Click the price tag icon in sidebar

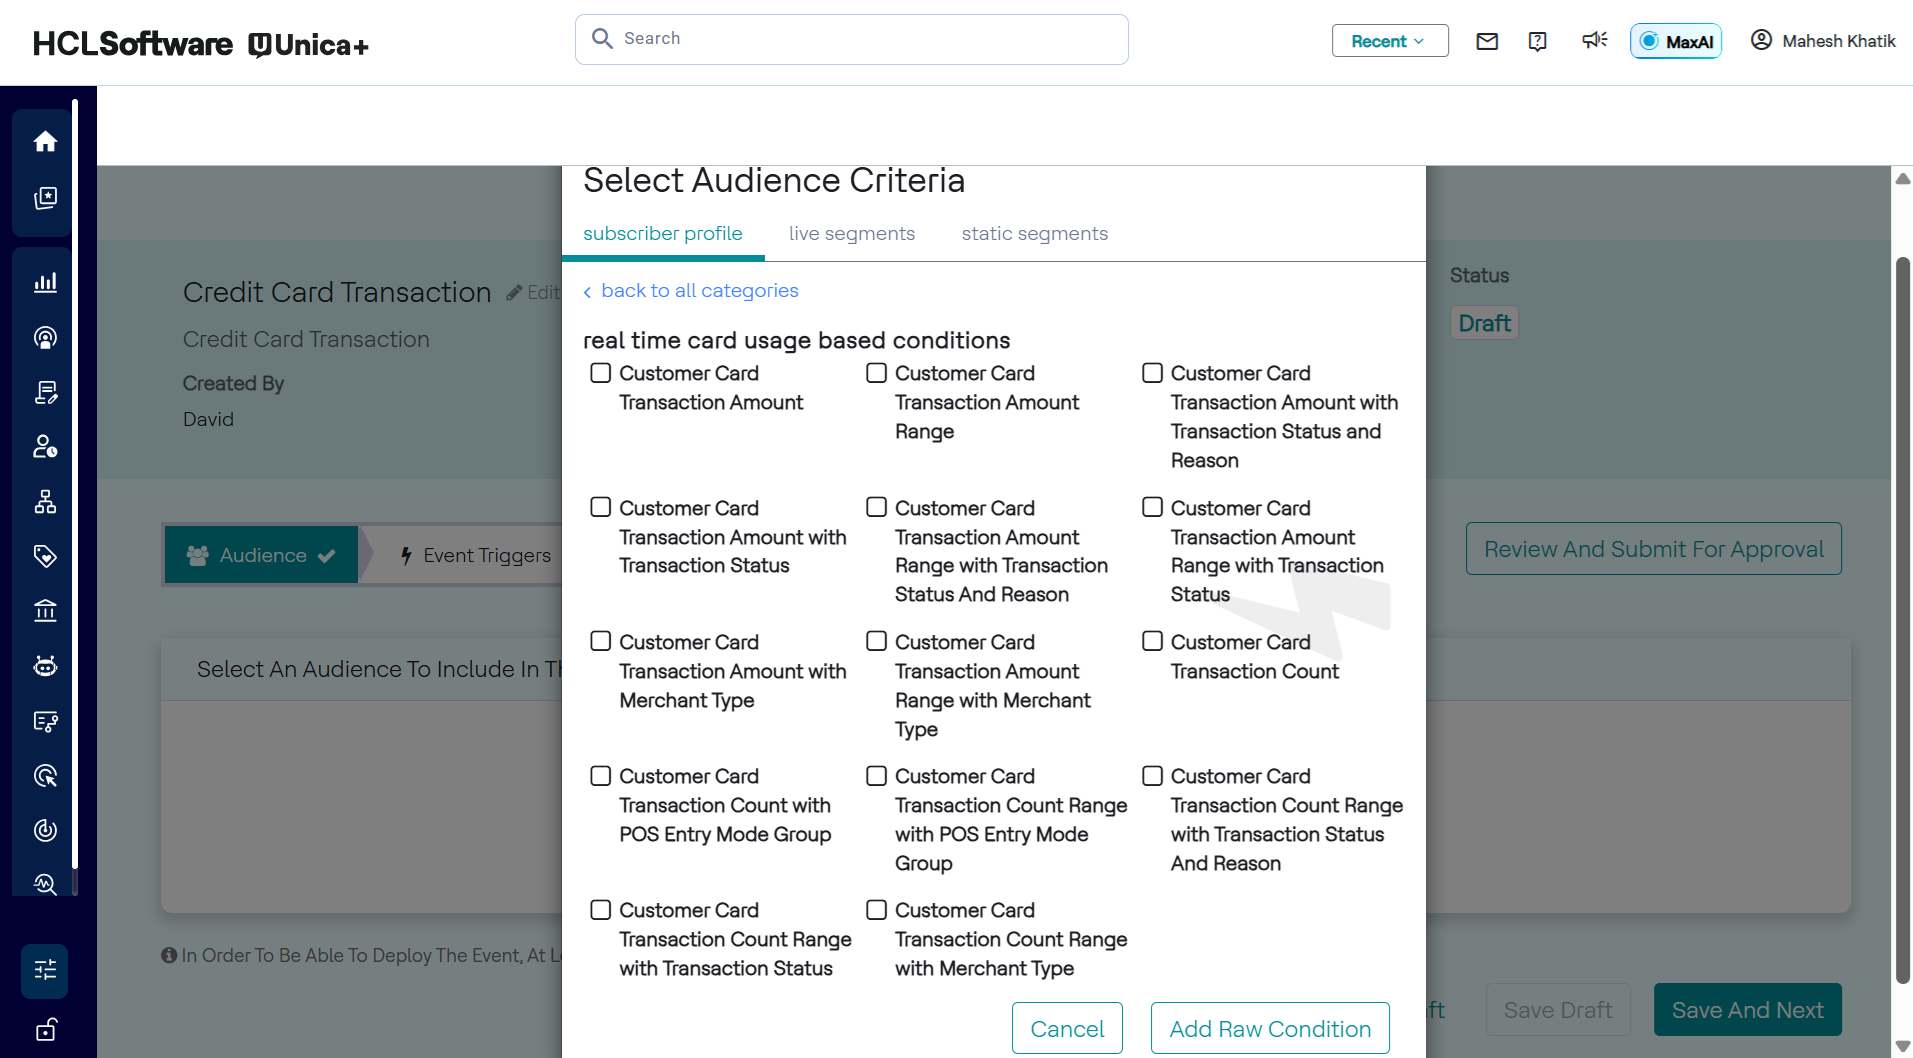45,556
